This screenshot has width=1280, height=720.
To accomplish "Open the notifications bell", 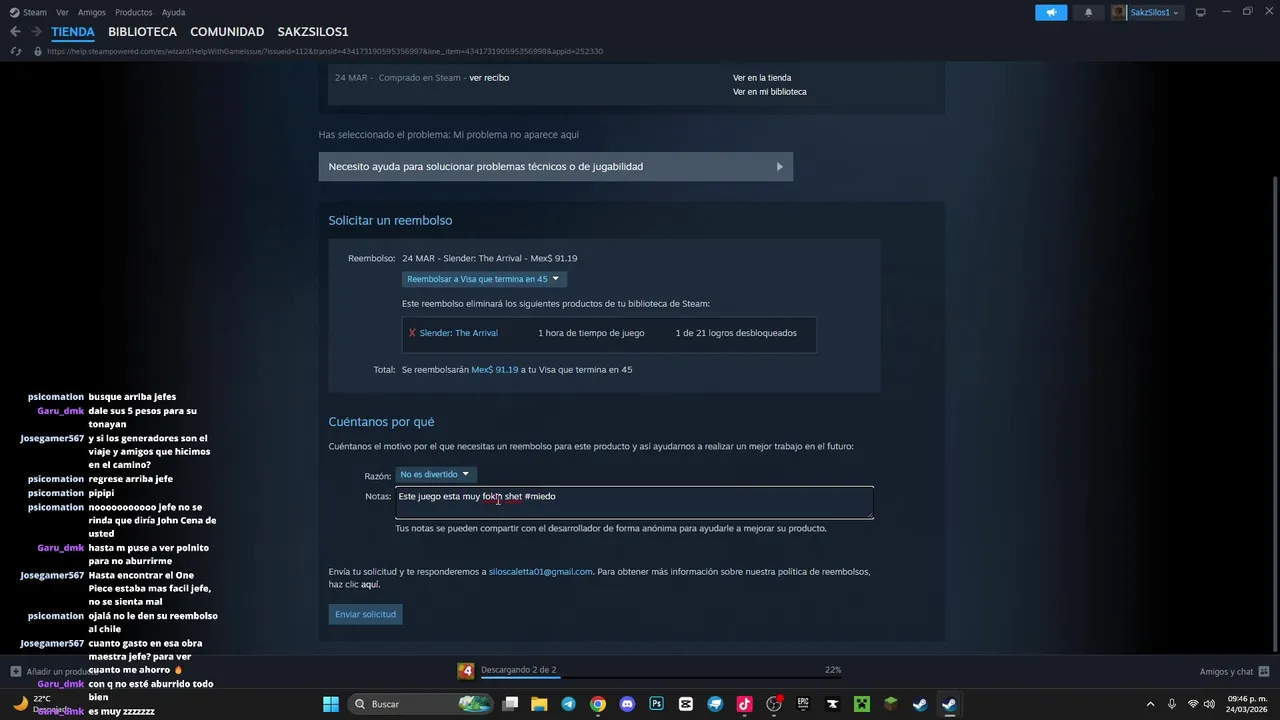I will [x=1088, y=12].
